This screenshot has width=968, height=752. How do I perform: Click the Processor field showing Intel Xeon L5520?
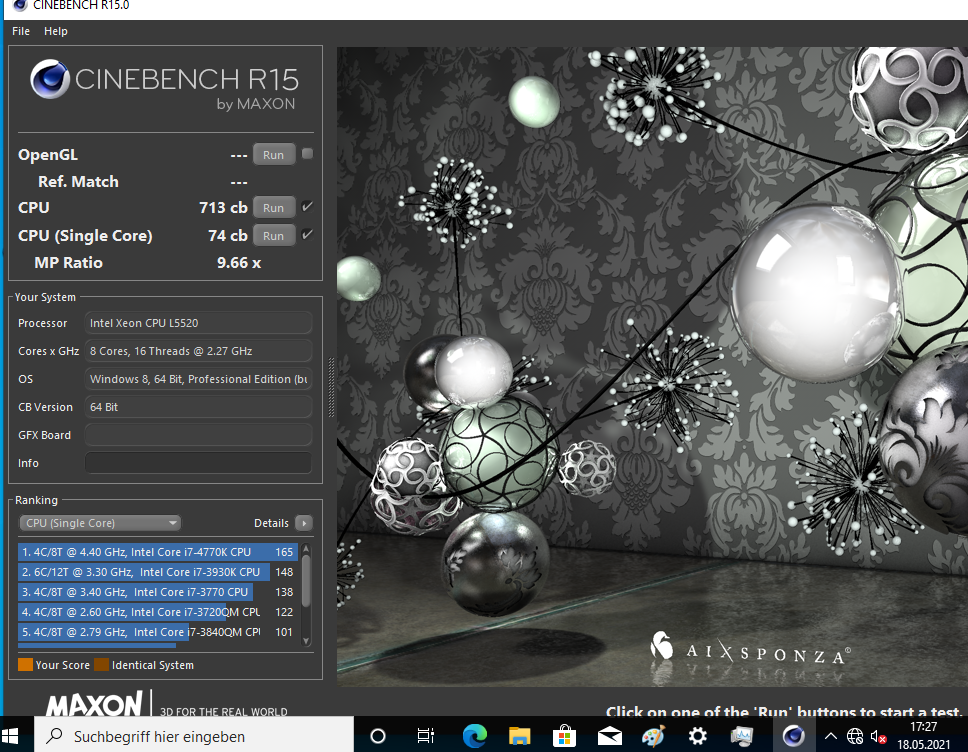[198, 323]
